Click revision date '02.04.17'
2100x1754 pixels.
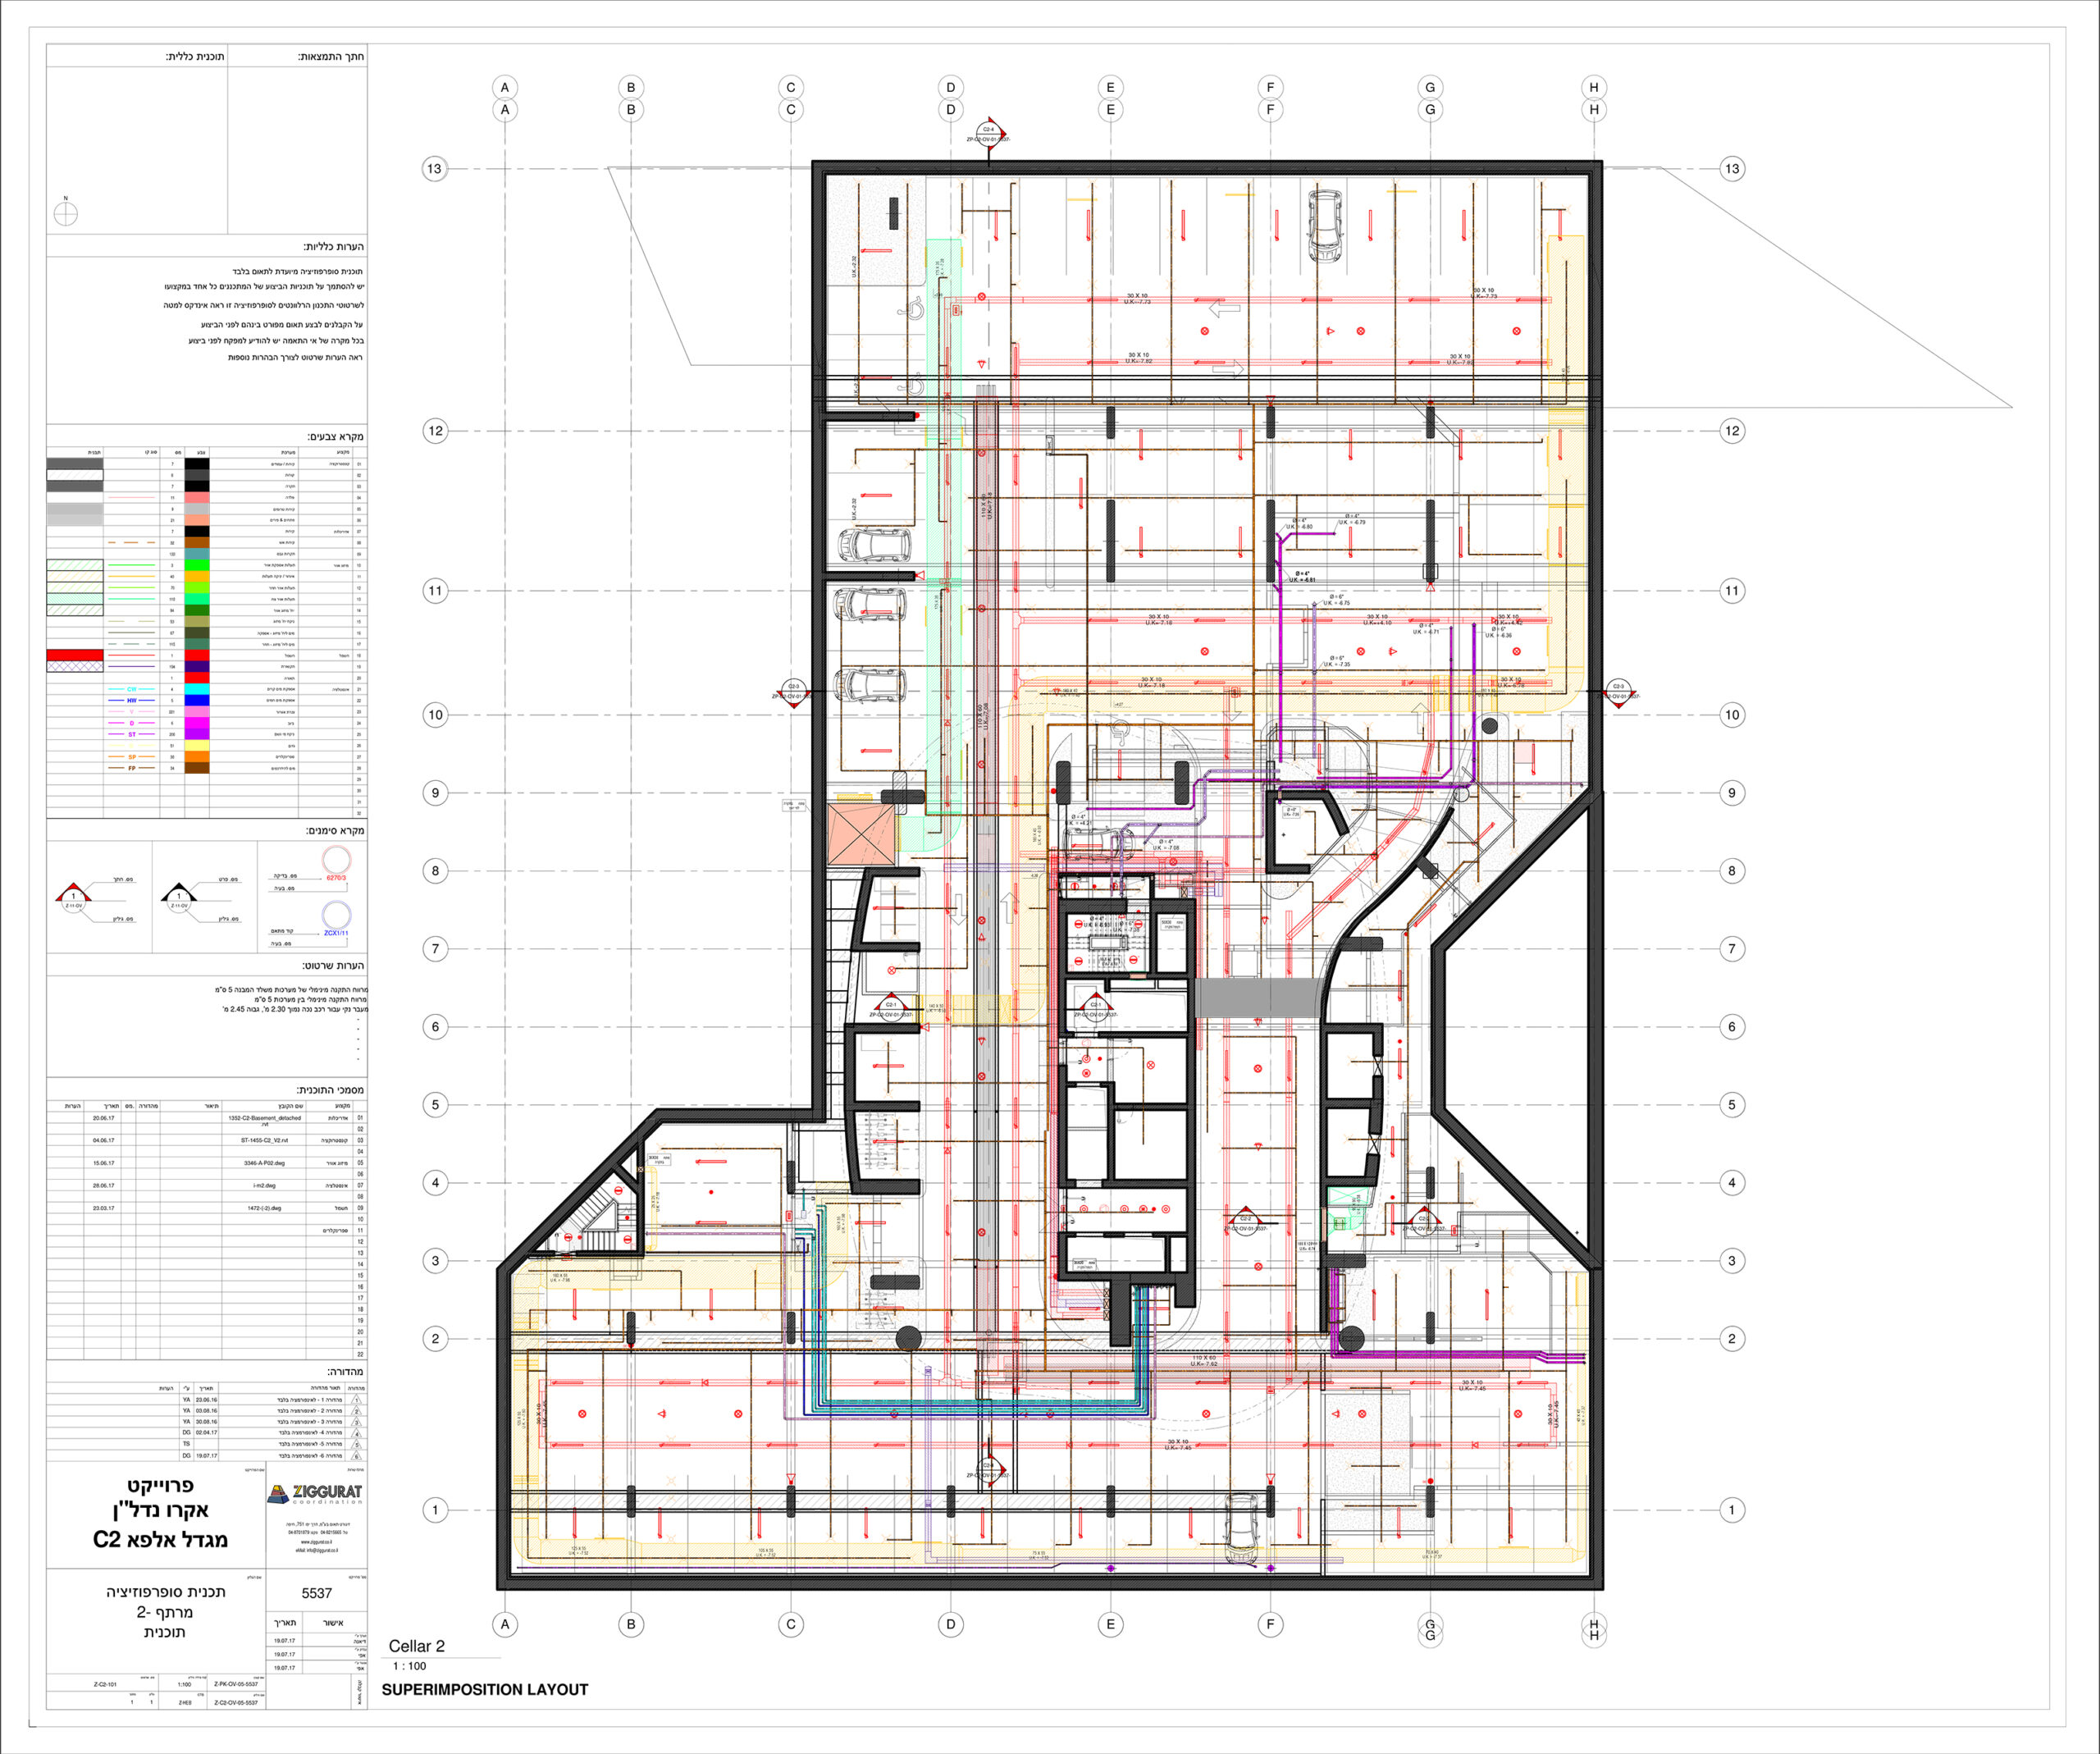coord(206,1433)
